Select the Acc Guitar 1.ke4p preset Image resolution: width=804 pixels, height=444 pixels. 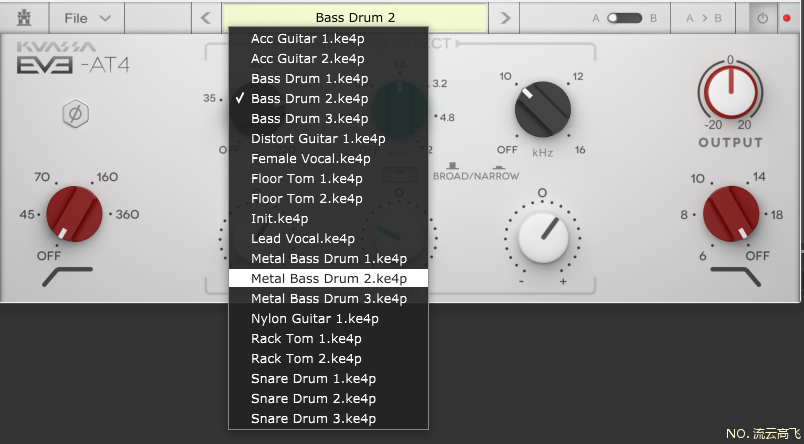coord(328,38)
